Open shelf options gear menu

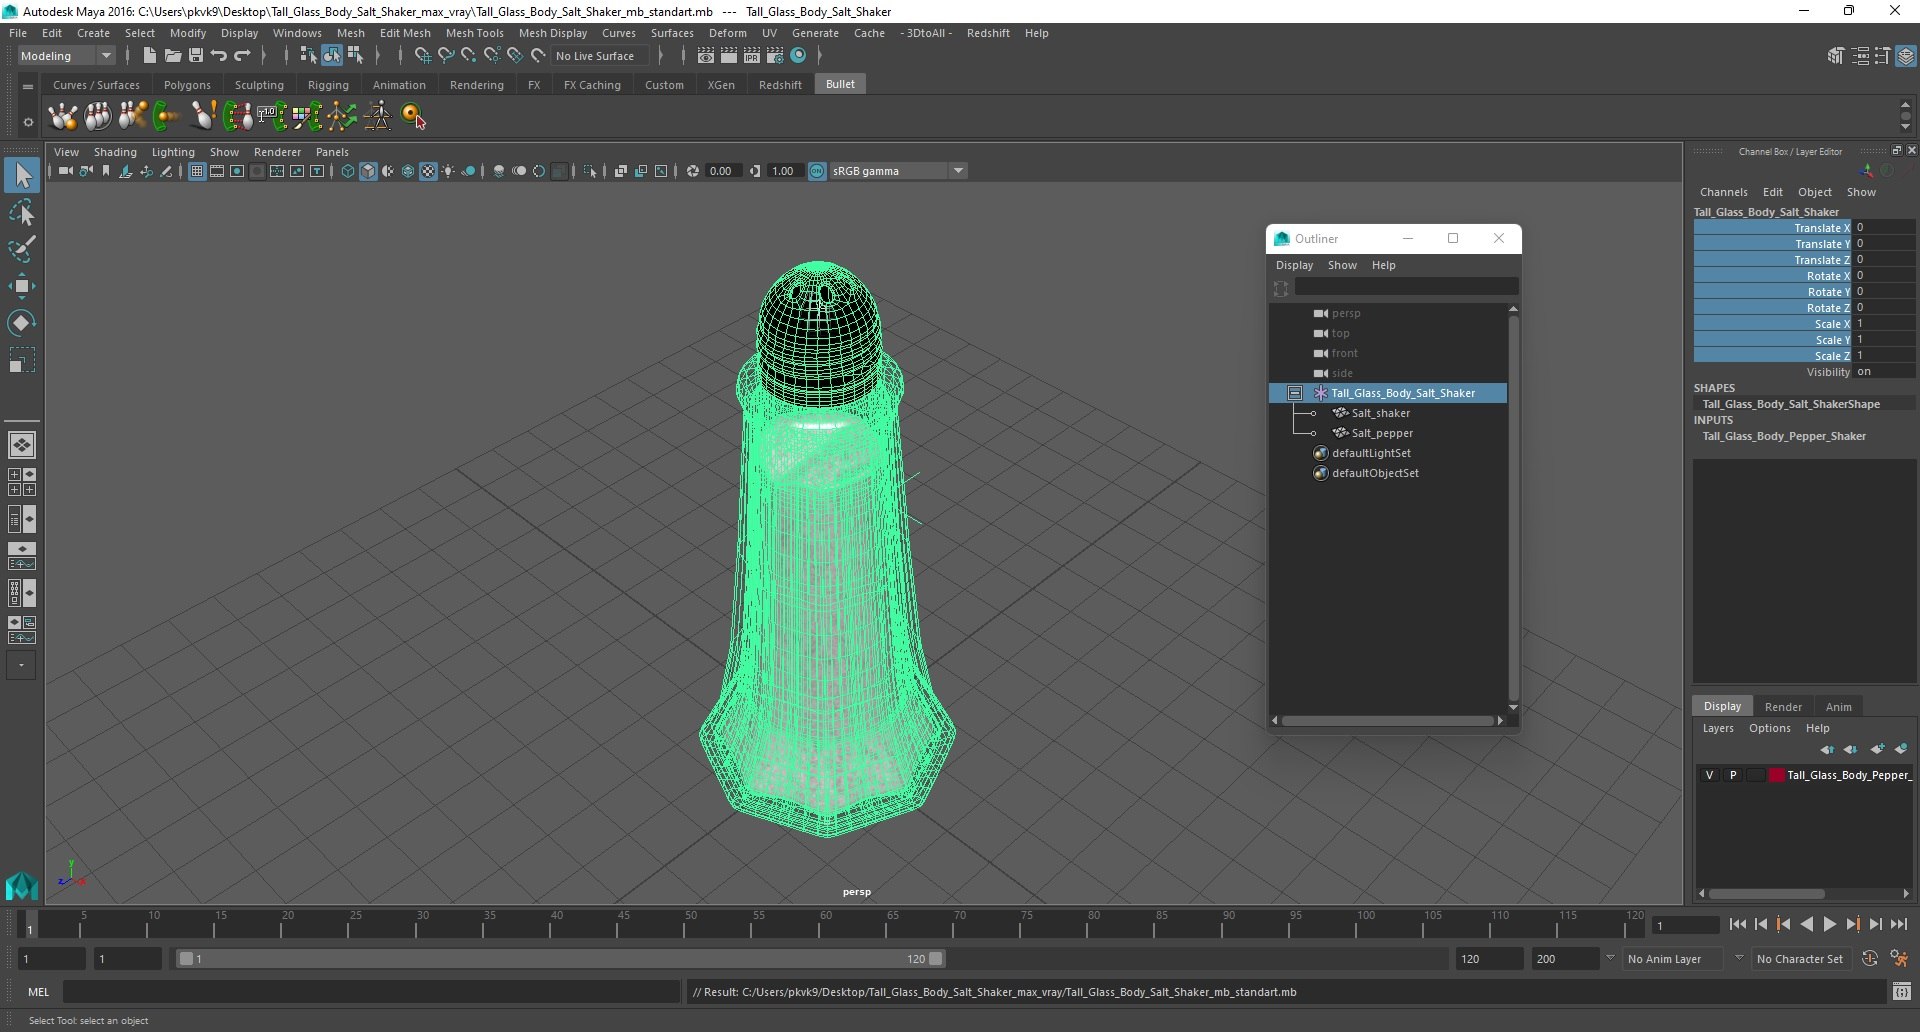tap(28, 123)
